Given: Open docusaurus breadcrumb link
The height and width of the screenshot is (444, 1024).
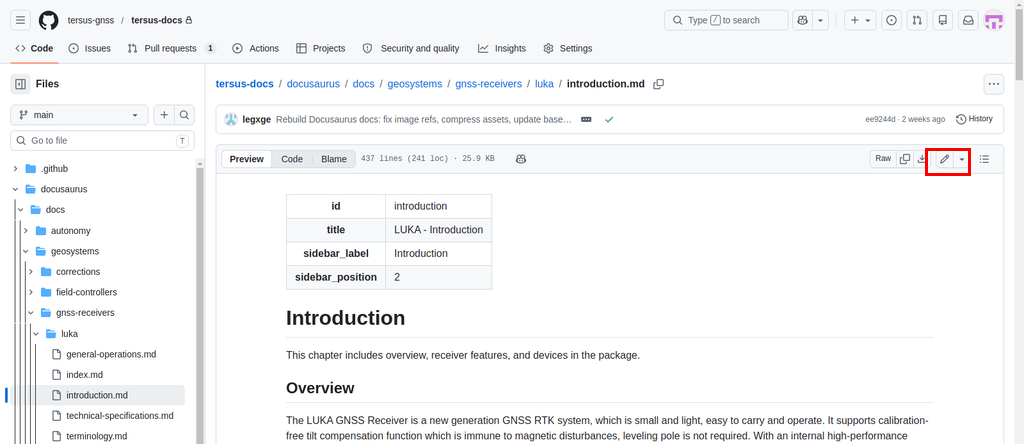Looking at the screenshot, I should [x=313, y=84].
